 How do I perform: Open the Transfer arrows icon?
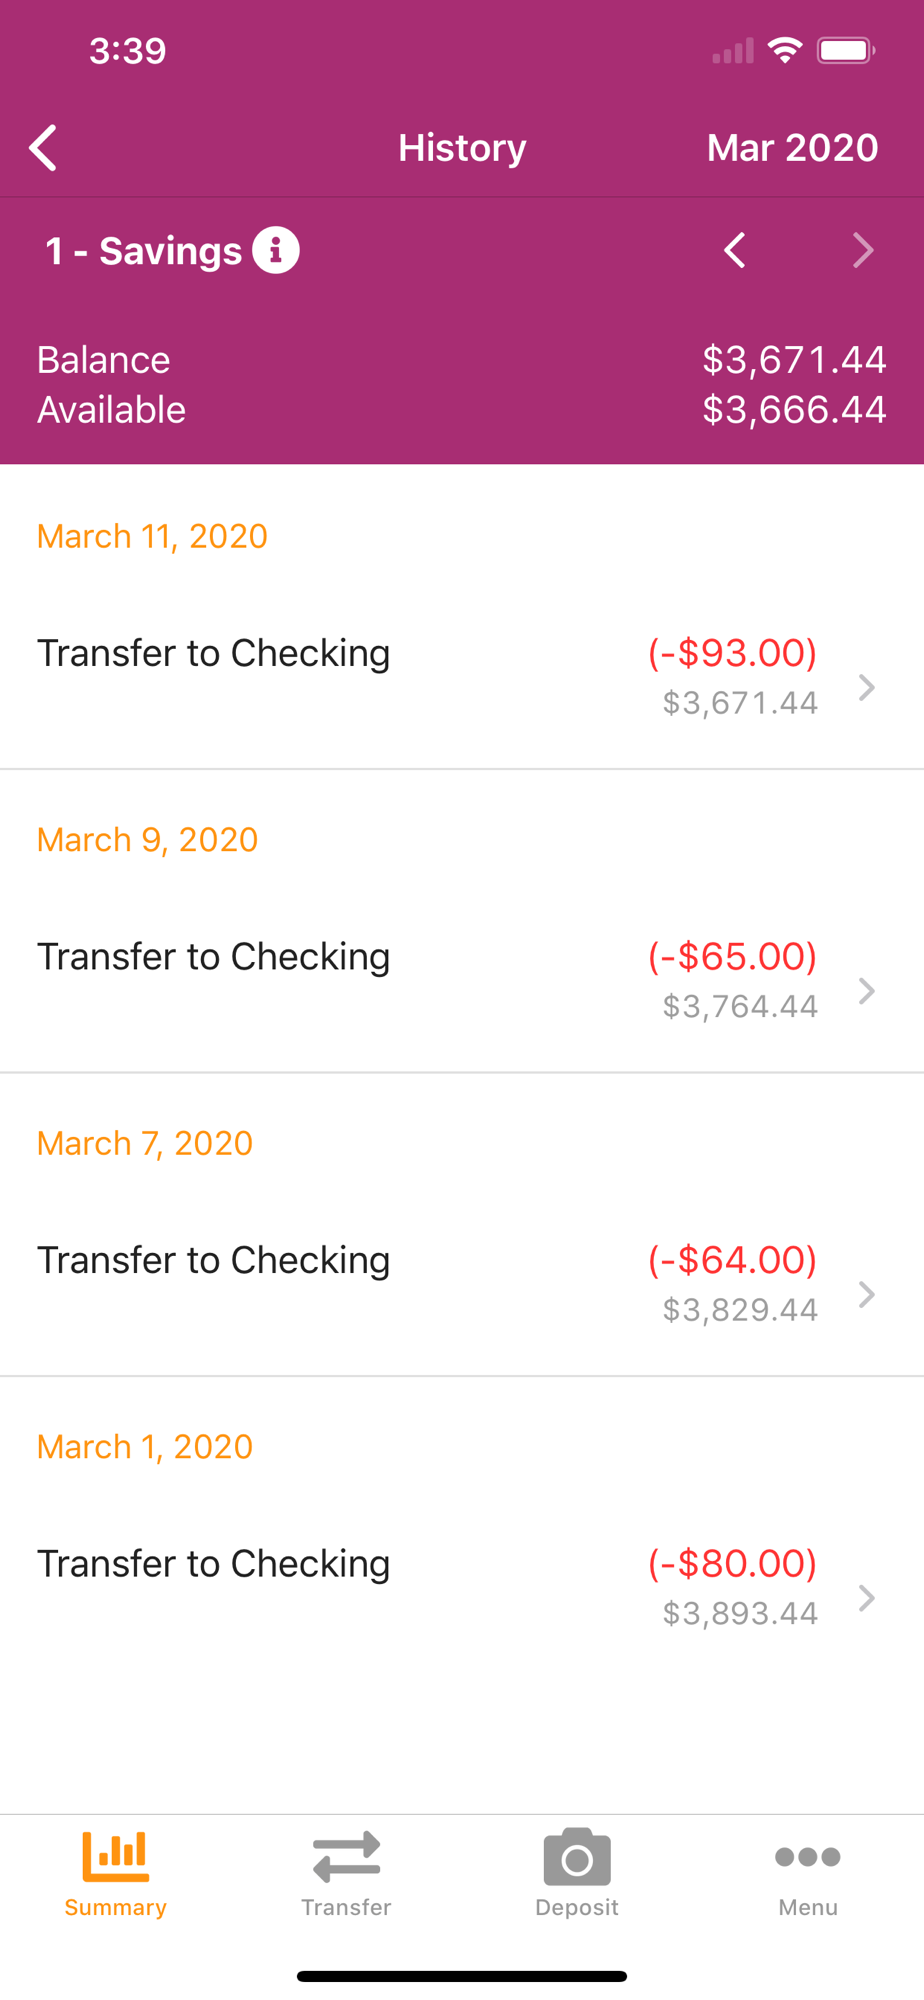pos(346,1857)
